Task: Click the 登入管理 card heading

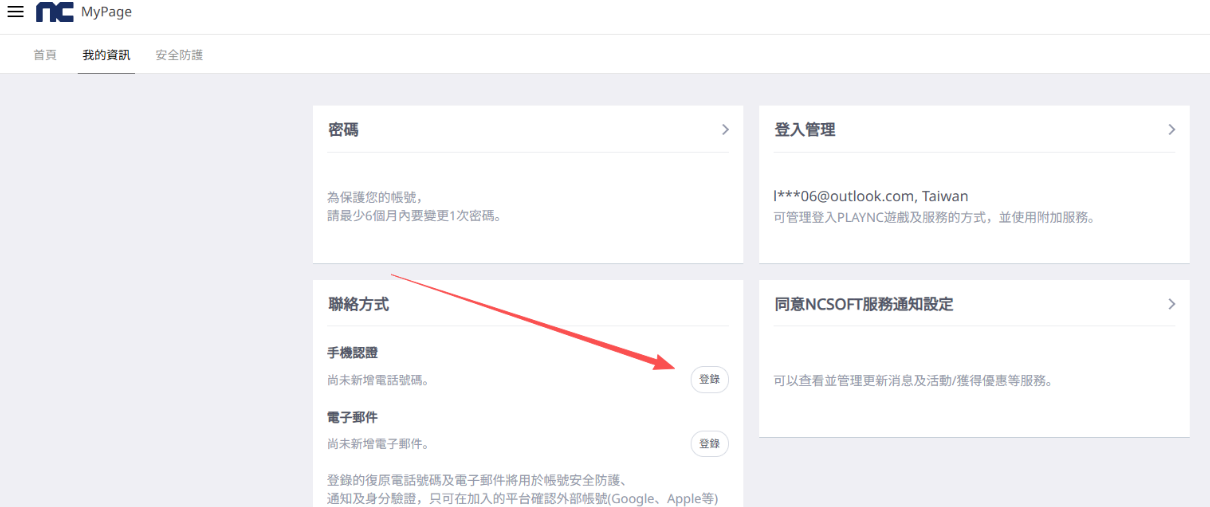Action: pyautogui.click(x=805, y=130)
